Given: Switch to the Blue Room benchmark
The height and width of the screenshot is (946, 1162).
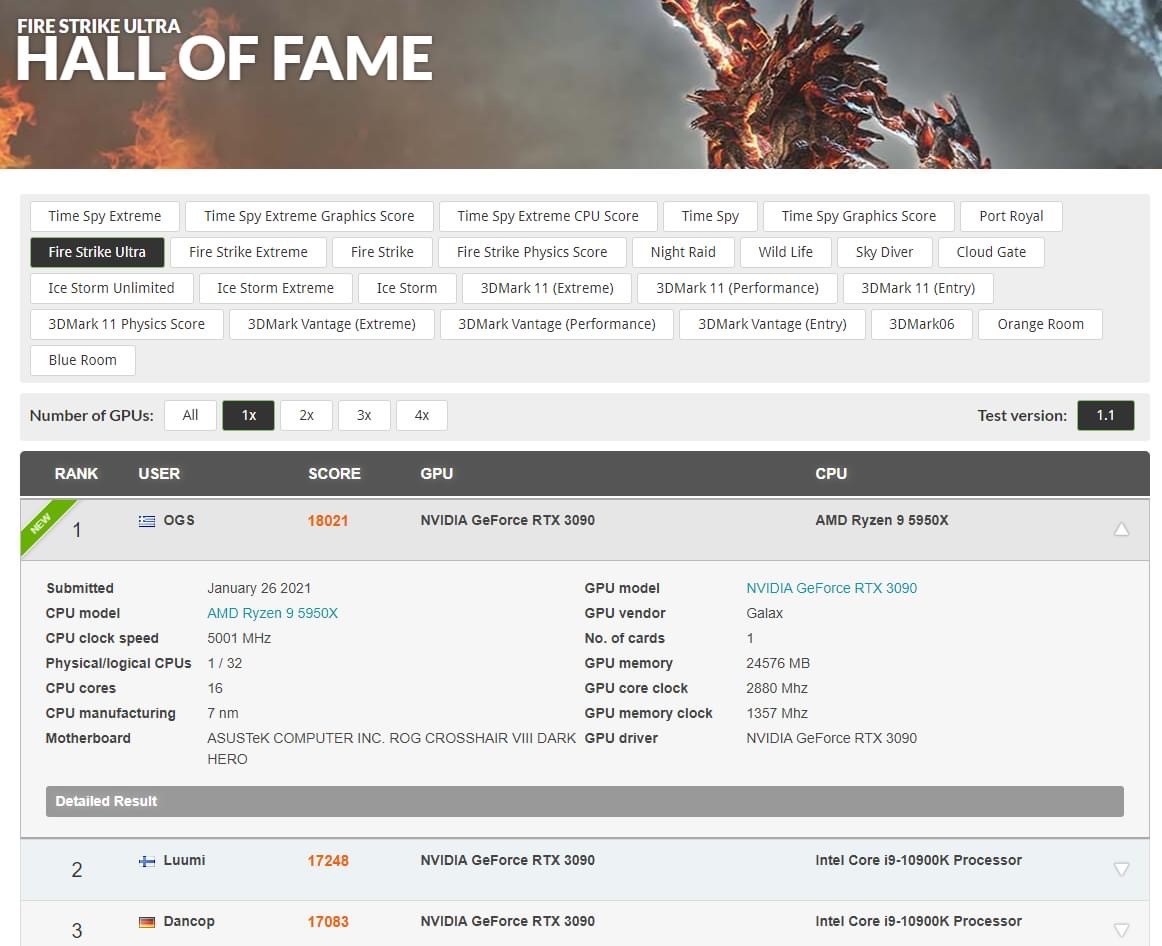Looking at the screenshot, I should 83,361.
